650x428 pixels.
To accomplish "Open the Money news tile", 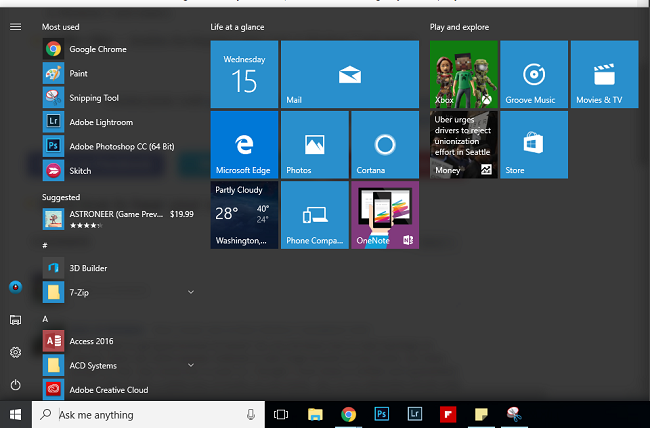I will pyautogui.click(x=463, y=145).
